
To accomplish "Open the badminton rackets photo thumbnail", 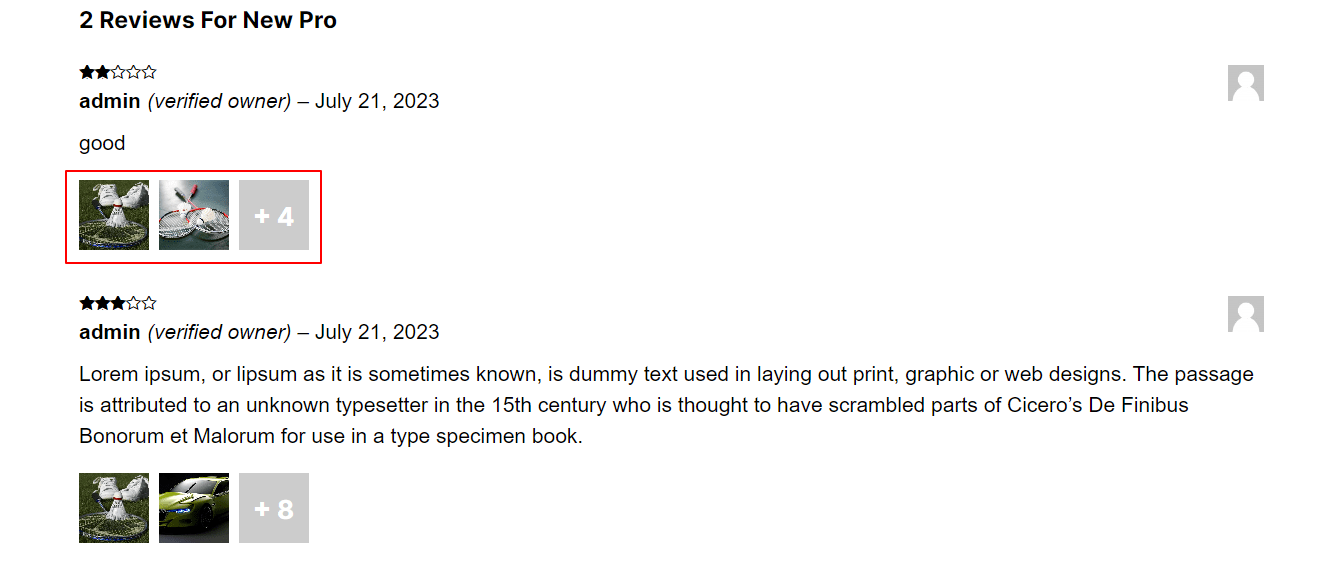I will coord(194,215).
